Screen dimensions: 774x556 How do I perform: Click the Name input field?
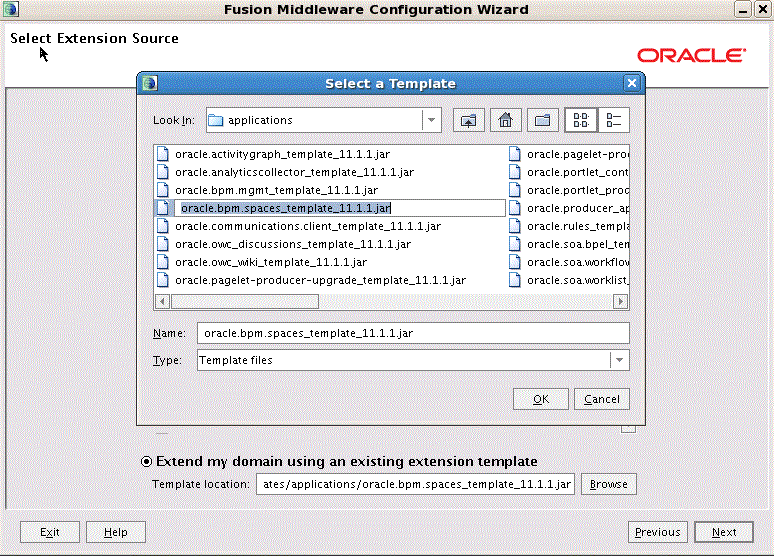coord(413,333)
